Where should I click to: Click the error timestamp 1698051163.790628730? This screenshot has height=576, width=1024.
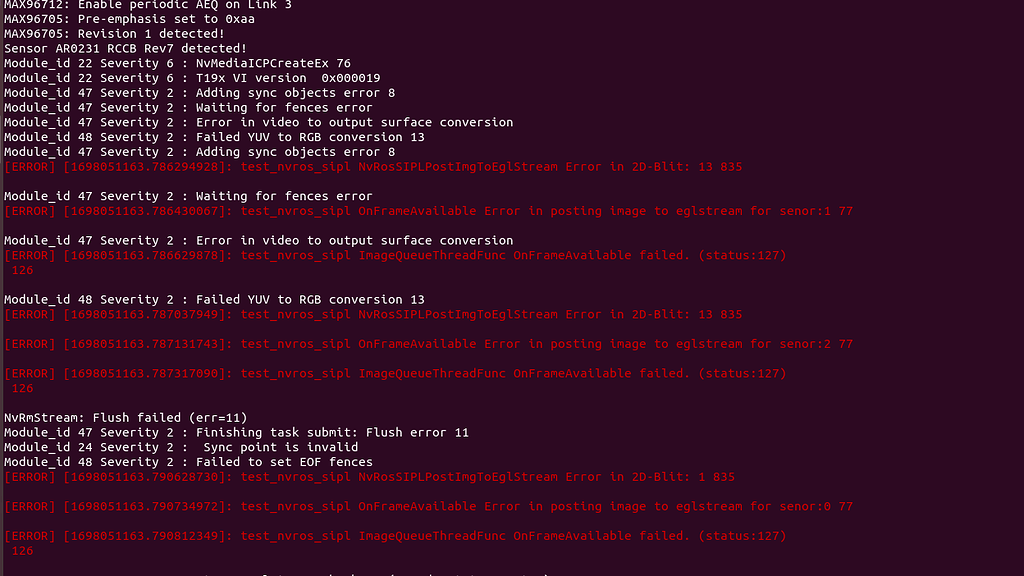[144, 477]
